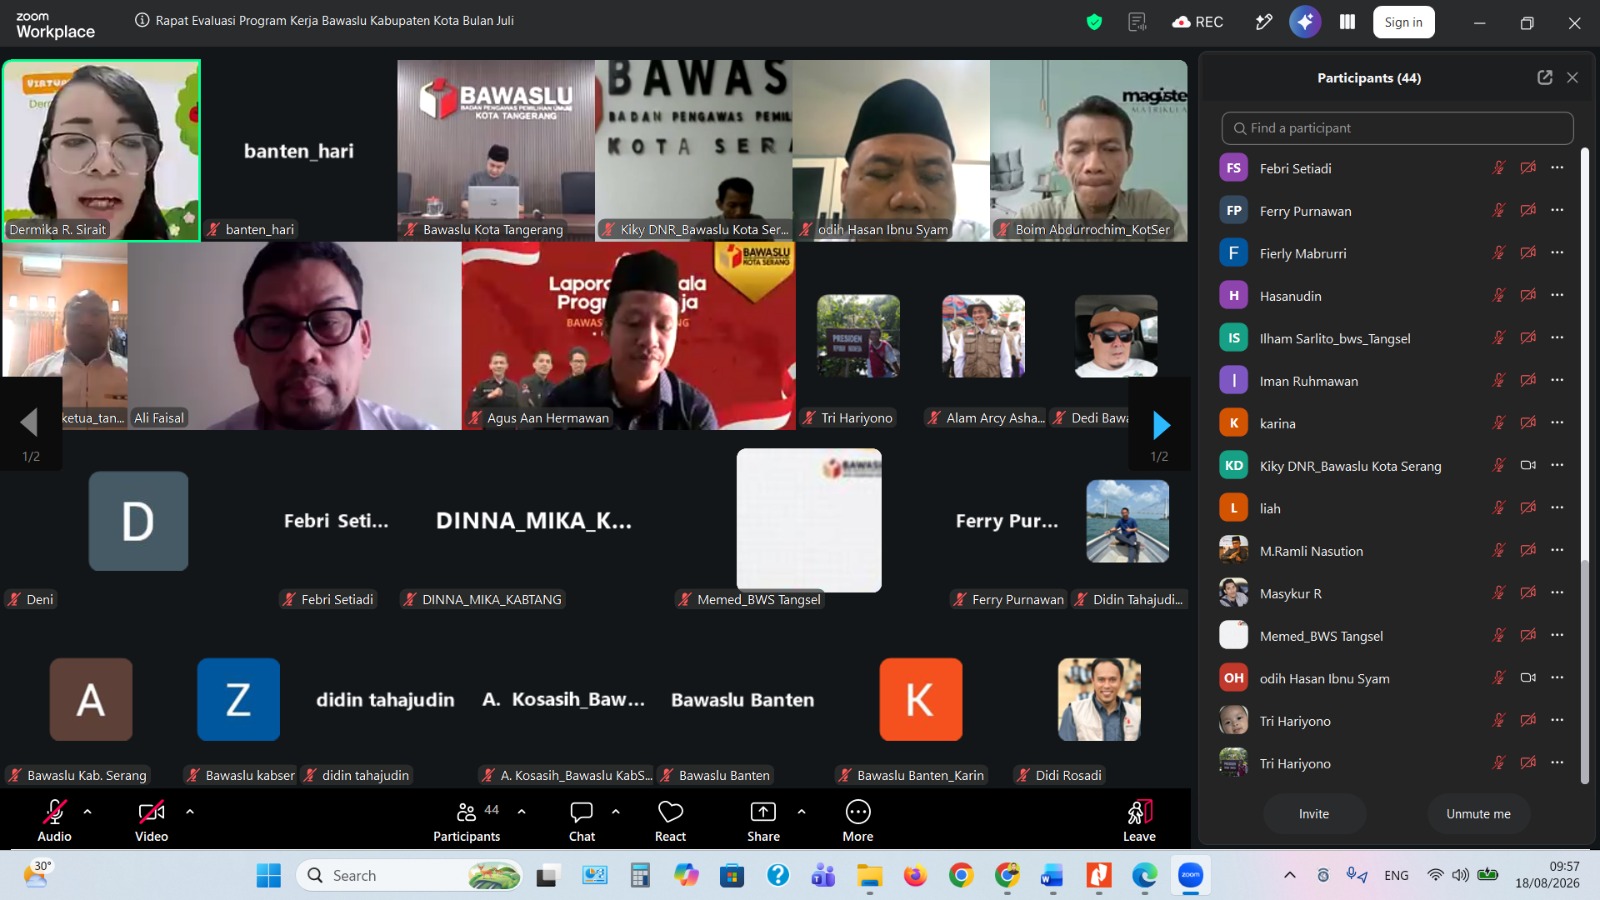This screenshot has width=1600, height=900.
Task: Open the Participants list button
Action: tap(467, 821)
